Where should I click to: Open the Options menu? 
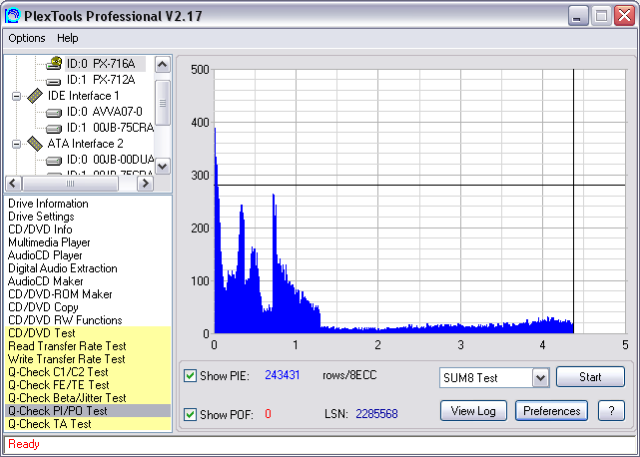(27, 38)
